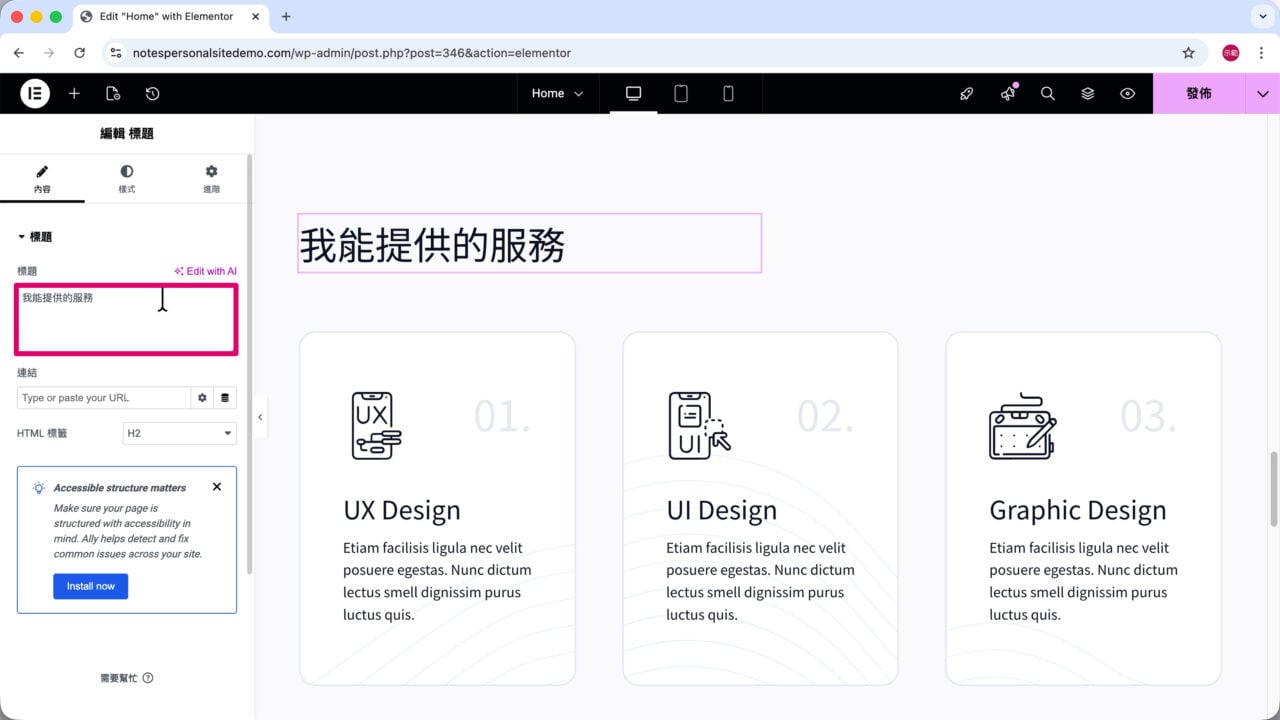Bookmark this page with the star icon

pyautogui.click(x=1188, y=53)
